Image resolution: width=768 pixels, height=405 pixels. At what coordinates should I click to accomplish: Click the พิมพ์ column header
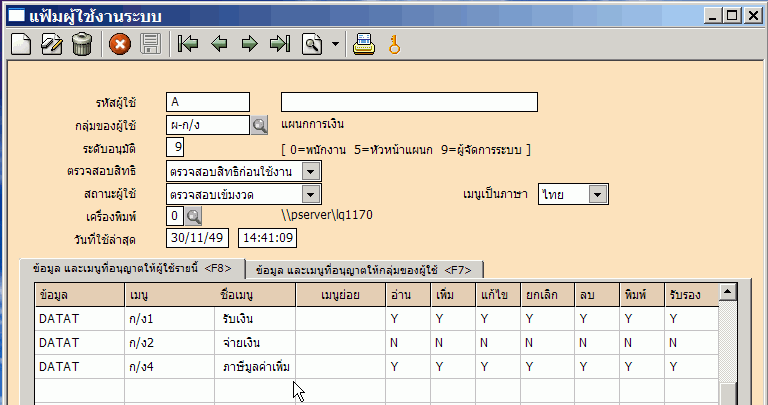642,295
